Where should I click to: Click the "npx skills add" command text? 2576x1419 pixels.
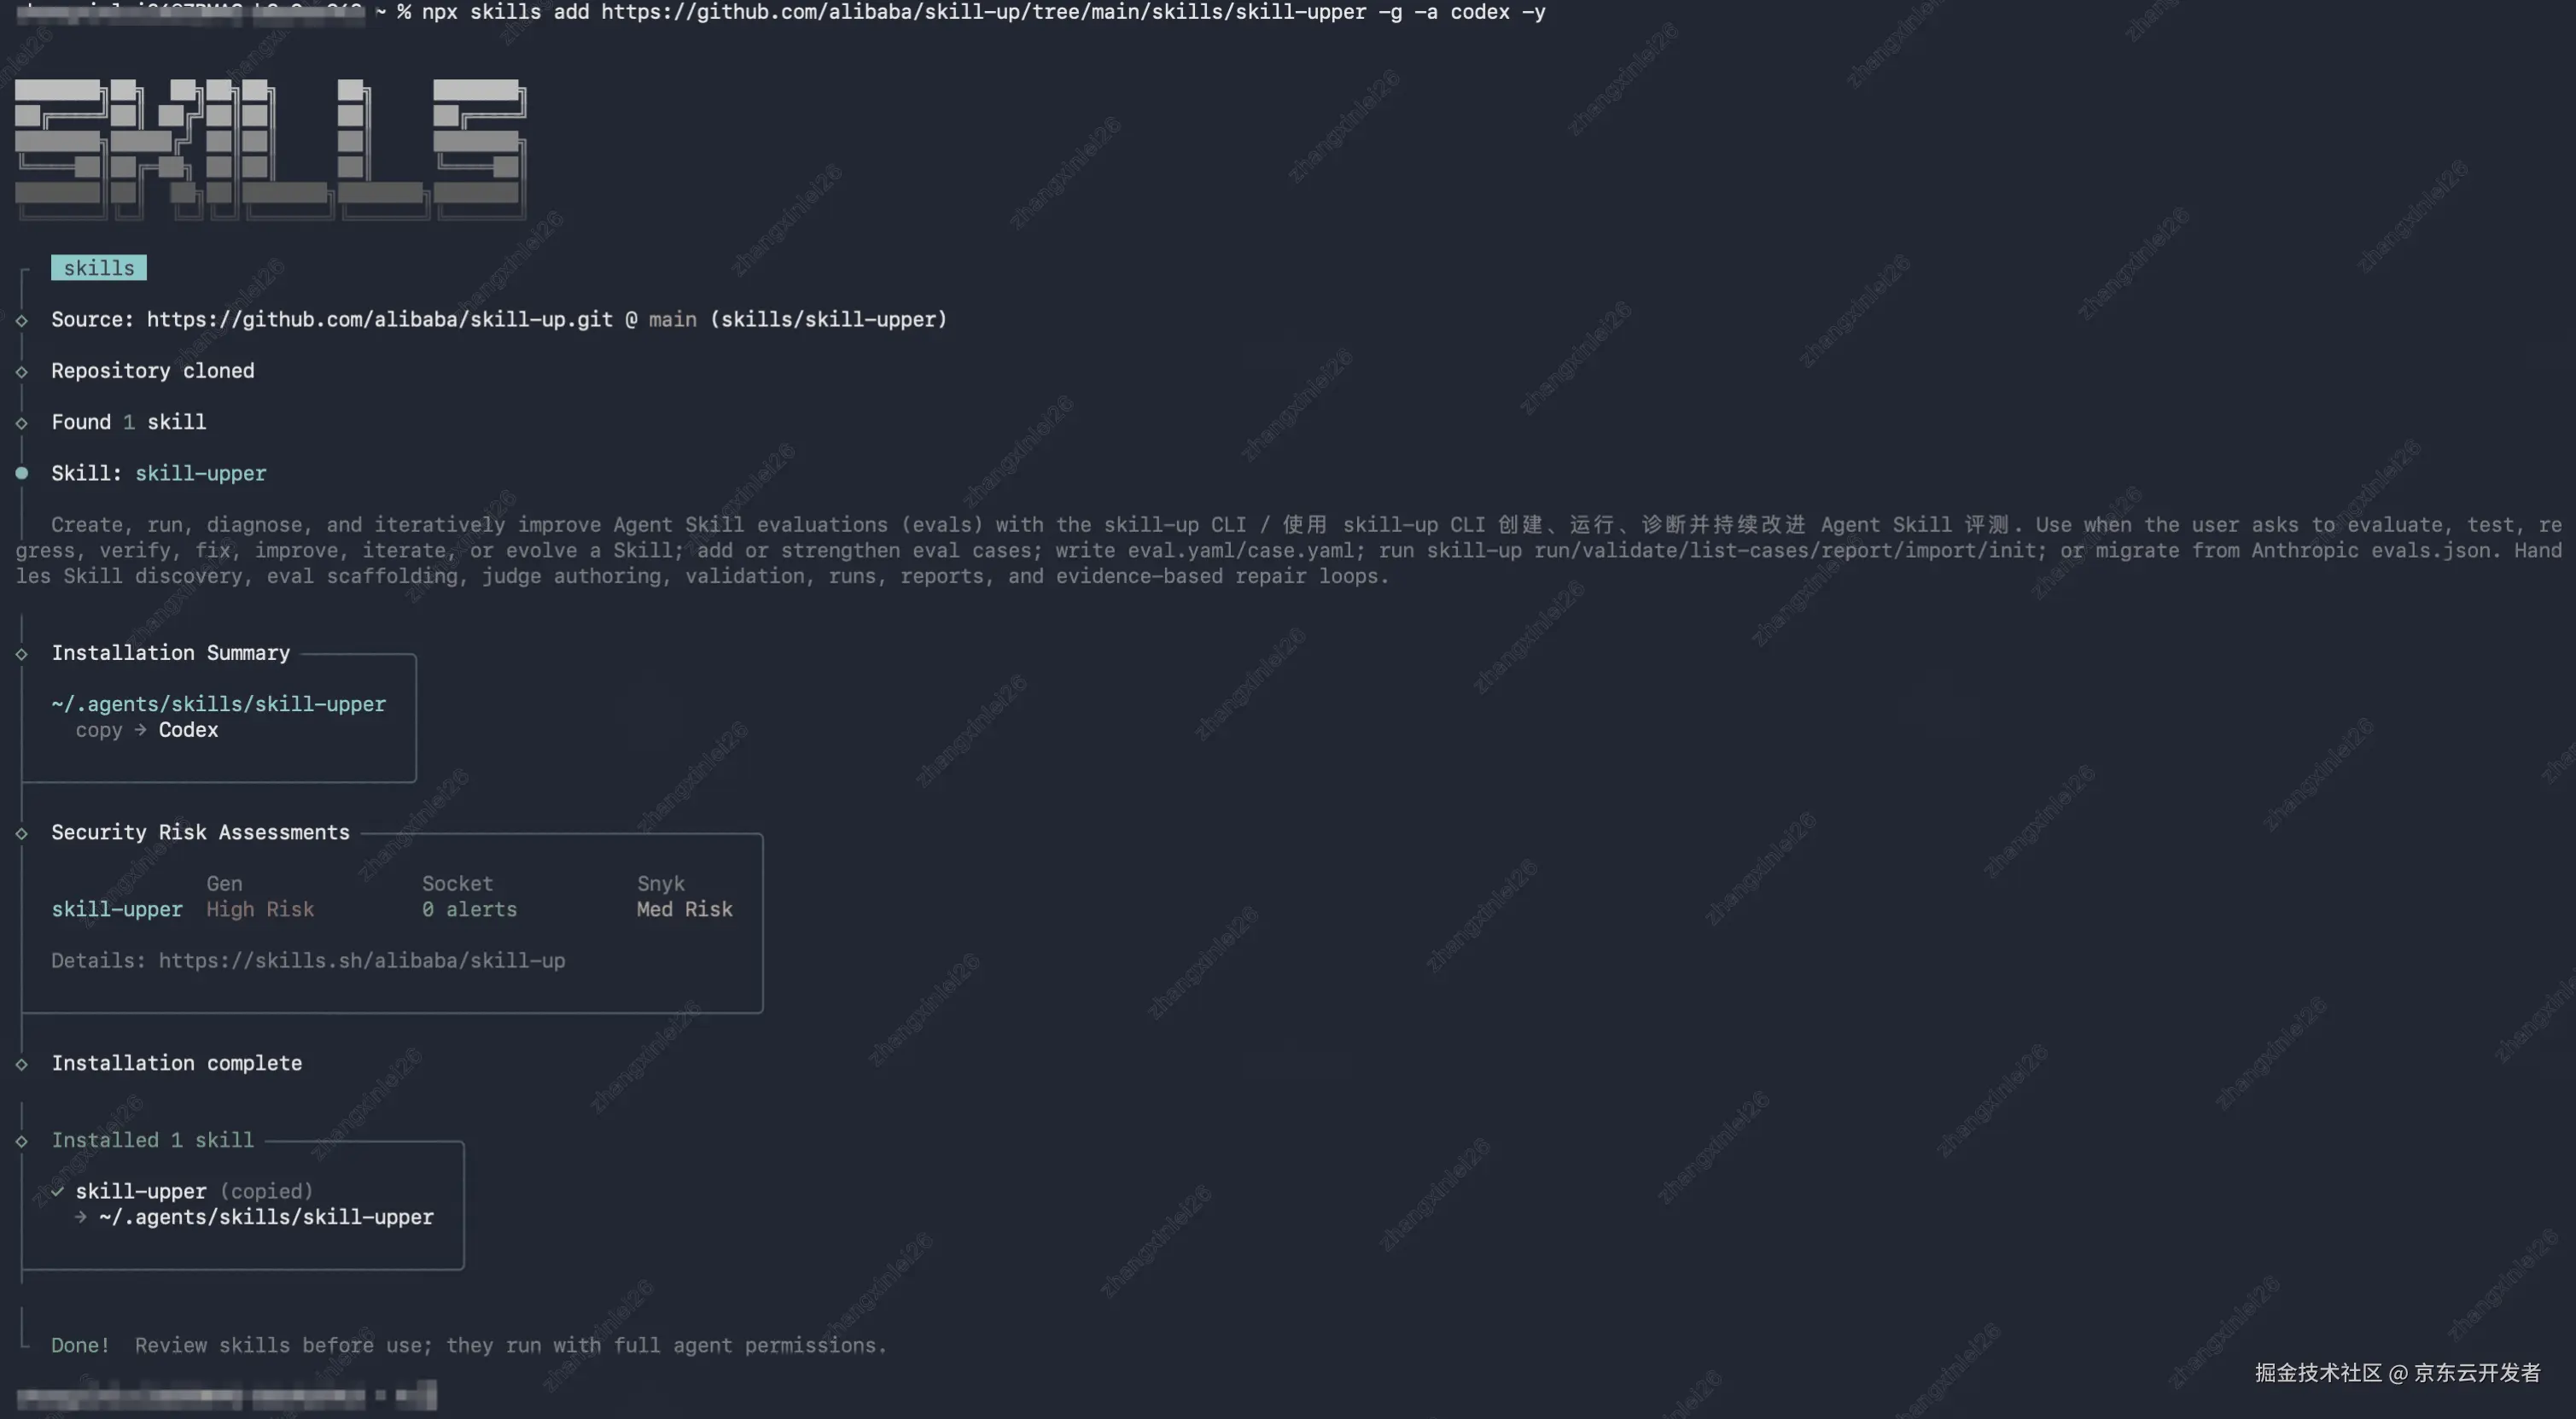click(505, 12)
